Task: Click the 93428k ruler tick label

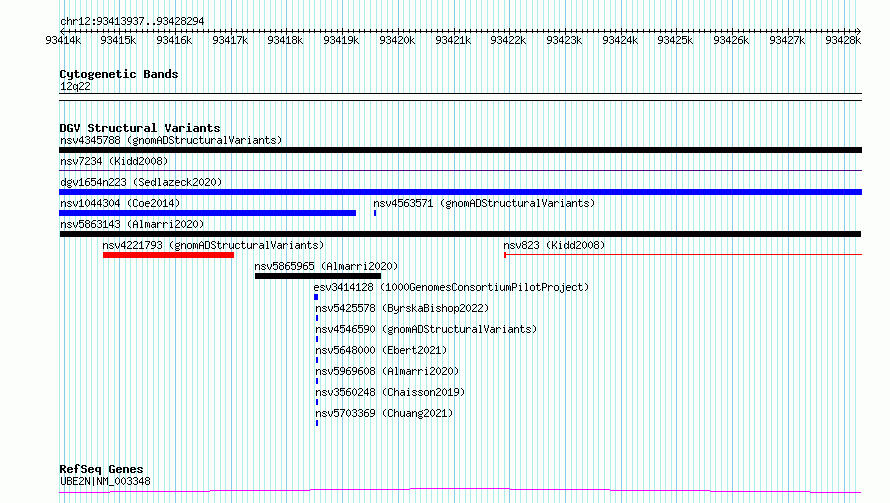Action: 843,41
